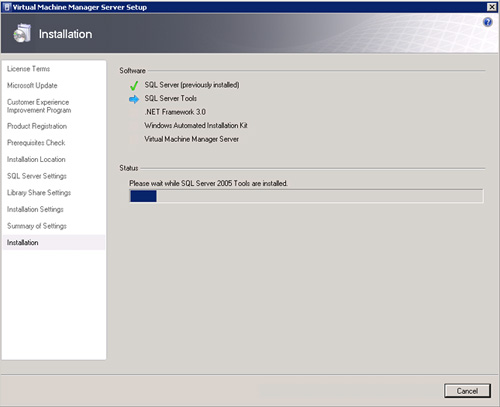Open the Prerequisites Check step
This screenshot has width=500, height=407.
pos(36,143)
